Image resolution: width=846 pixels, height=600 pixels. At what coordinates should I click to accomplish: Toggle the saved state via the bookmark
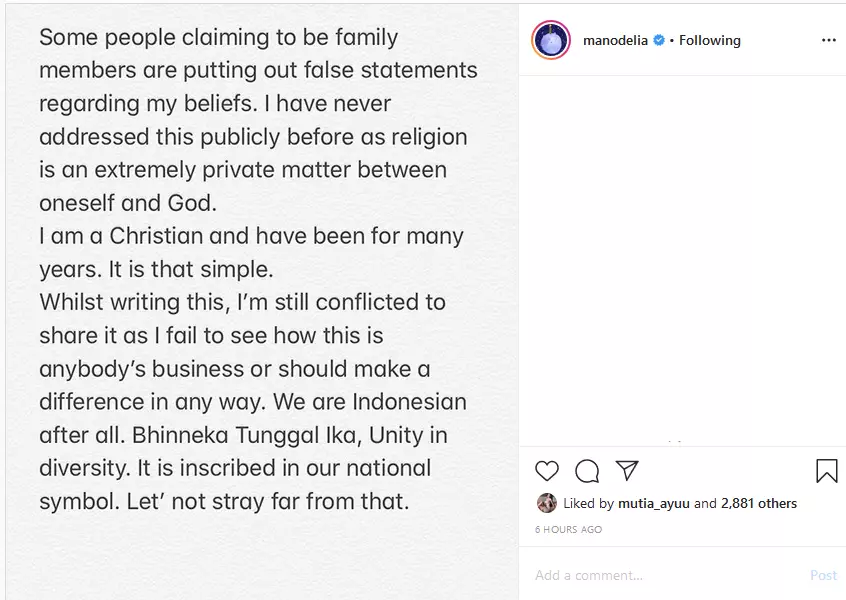click(x=826, y=470)
